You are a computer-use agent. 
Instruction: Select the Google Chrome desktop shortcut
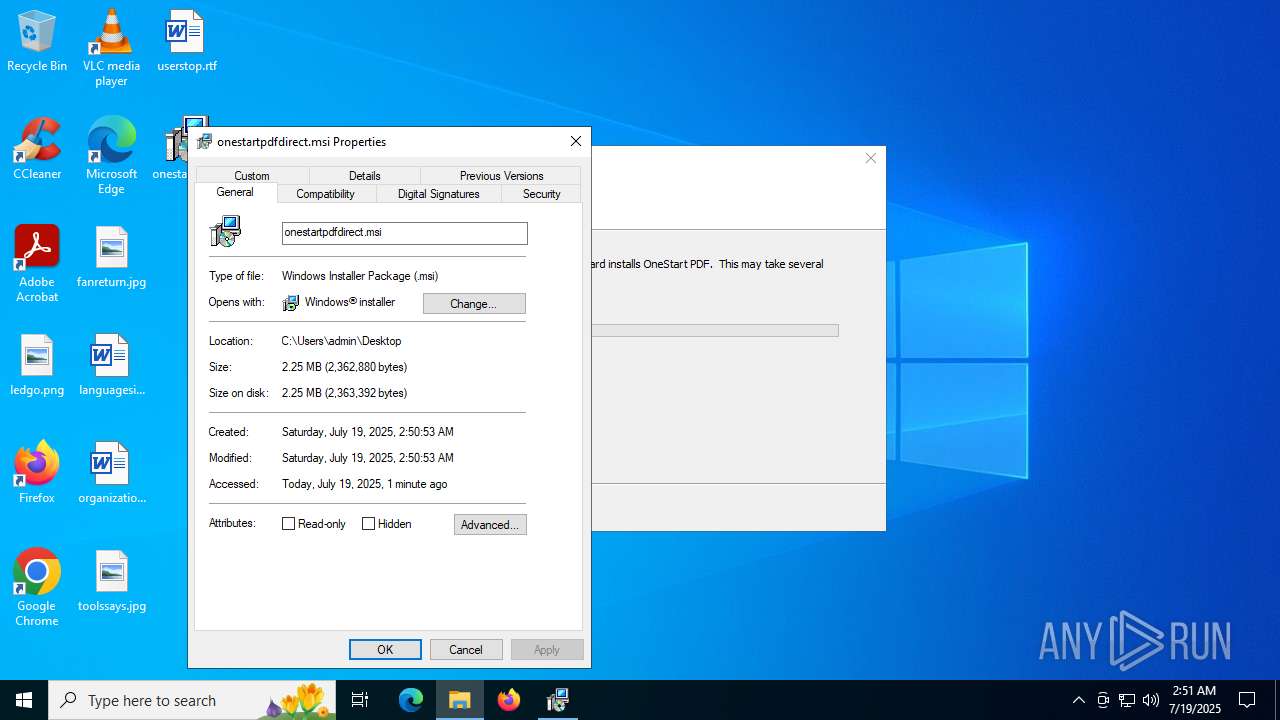(37, 587)
